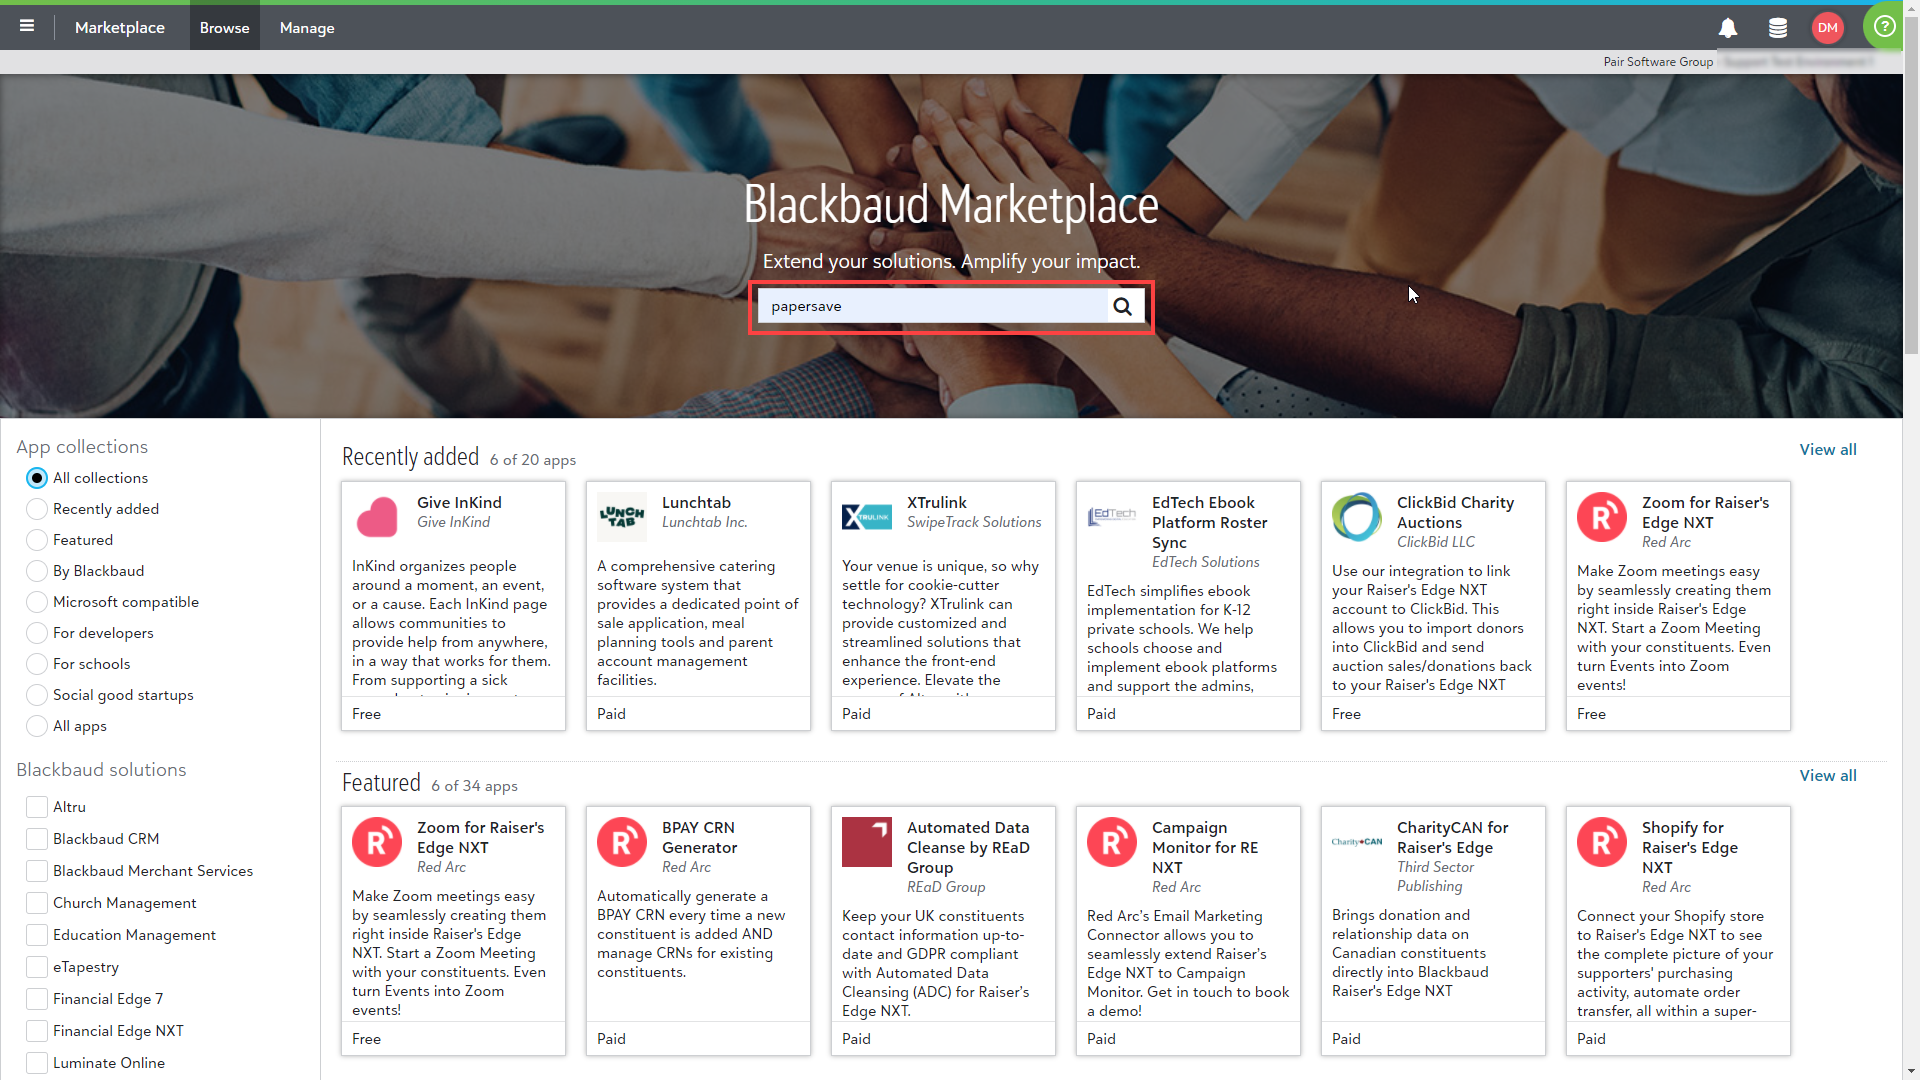Open the notifications bell
This screenshot has height=1080, width=1920.
(x=1727, y=28)
